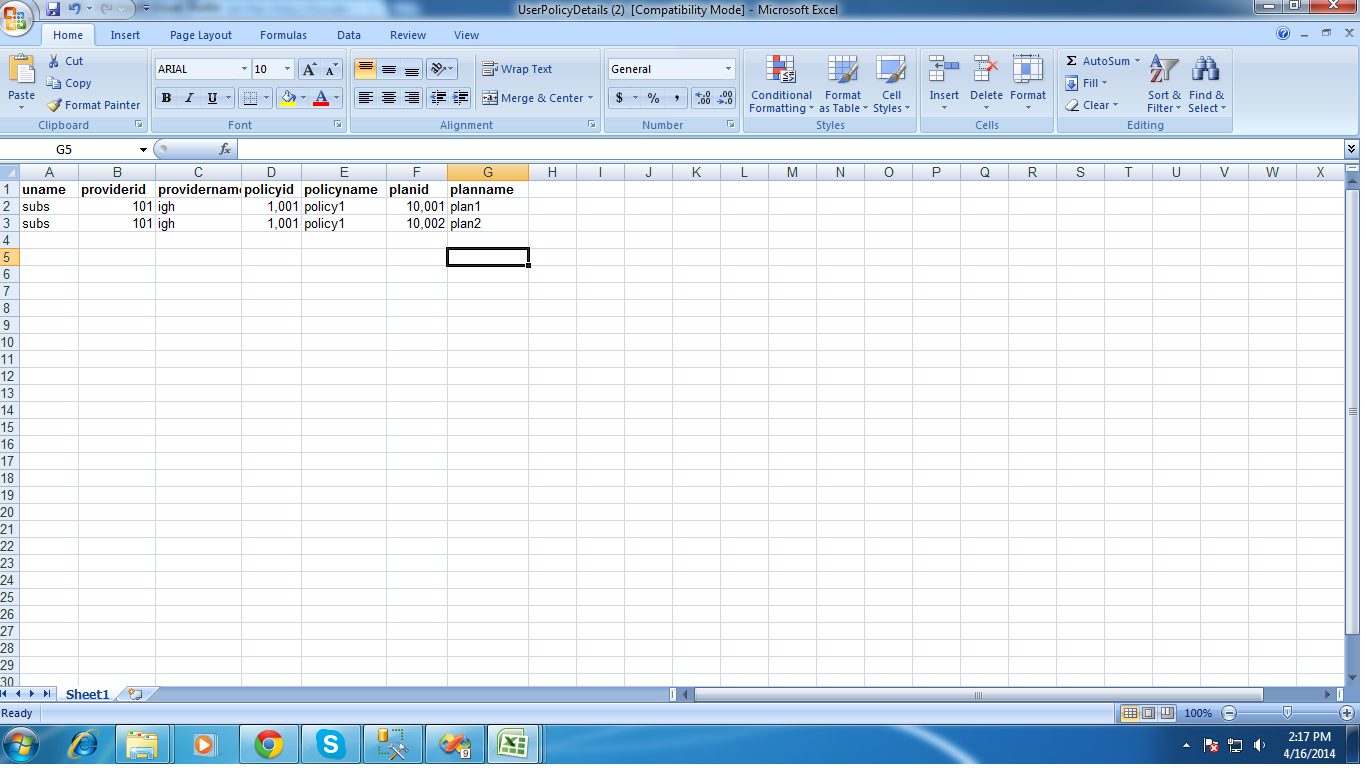
Task: Click the Format Painter icon
Action: click(x=53, y=105)
